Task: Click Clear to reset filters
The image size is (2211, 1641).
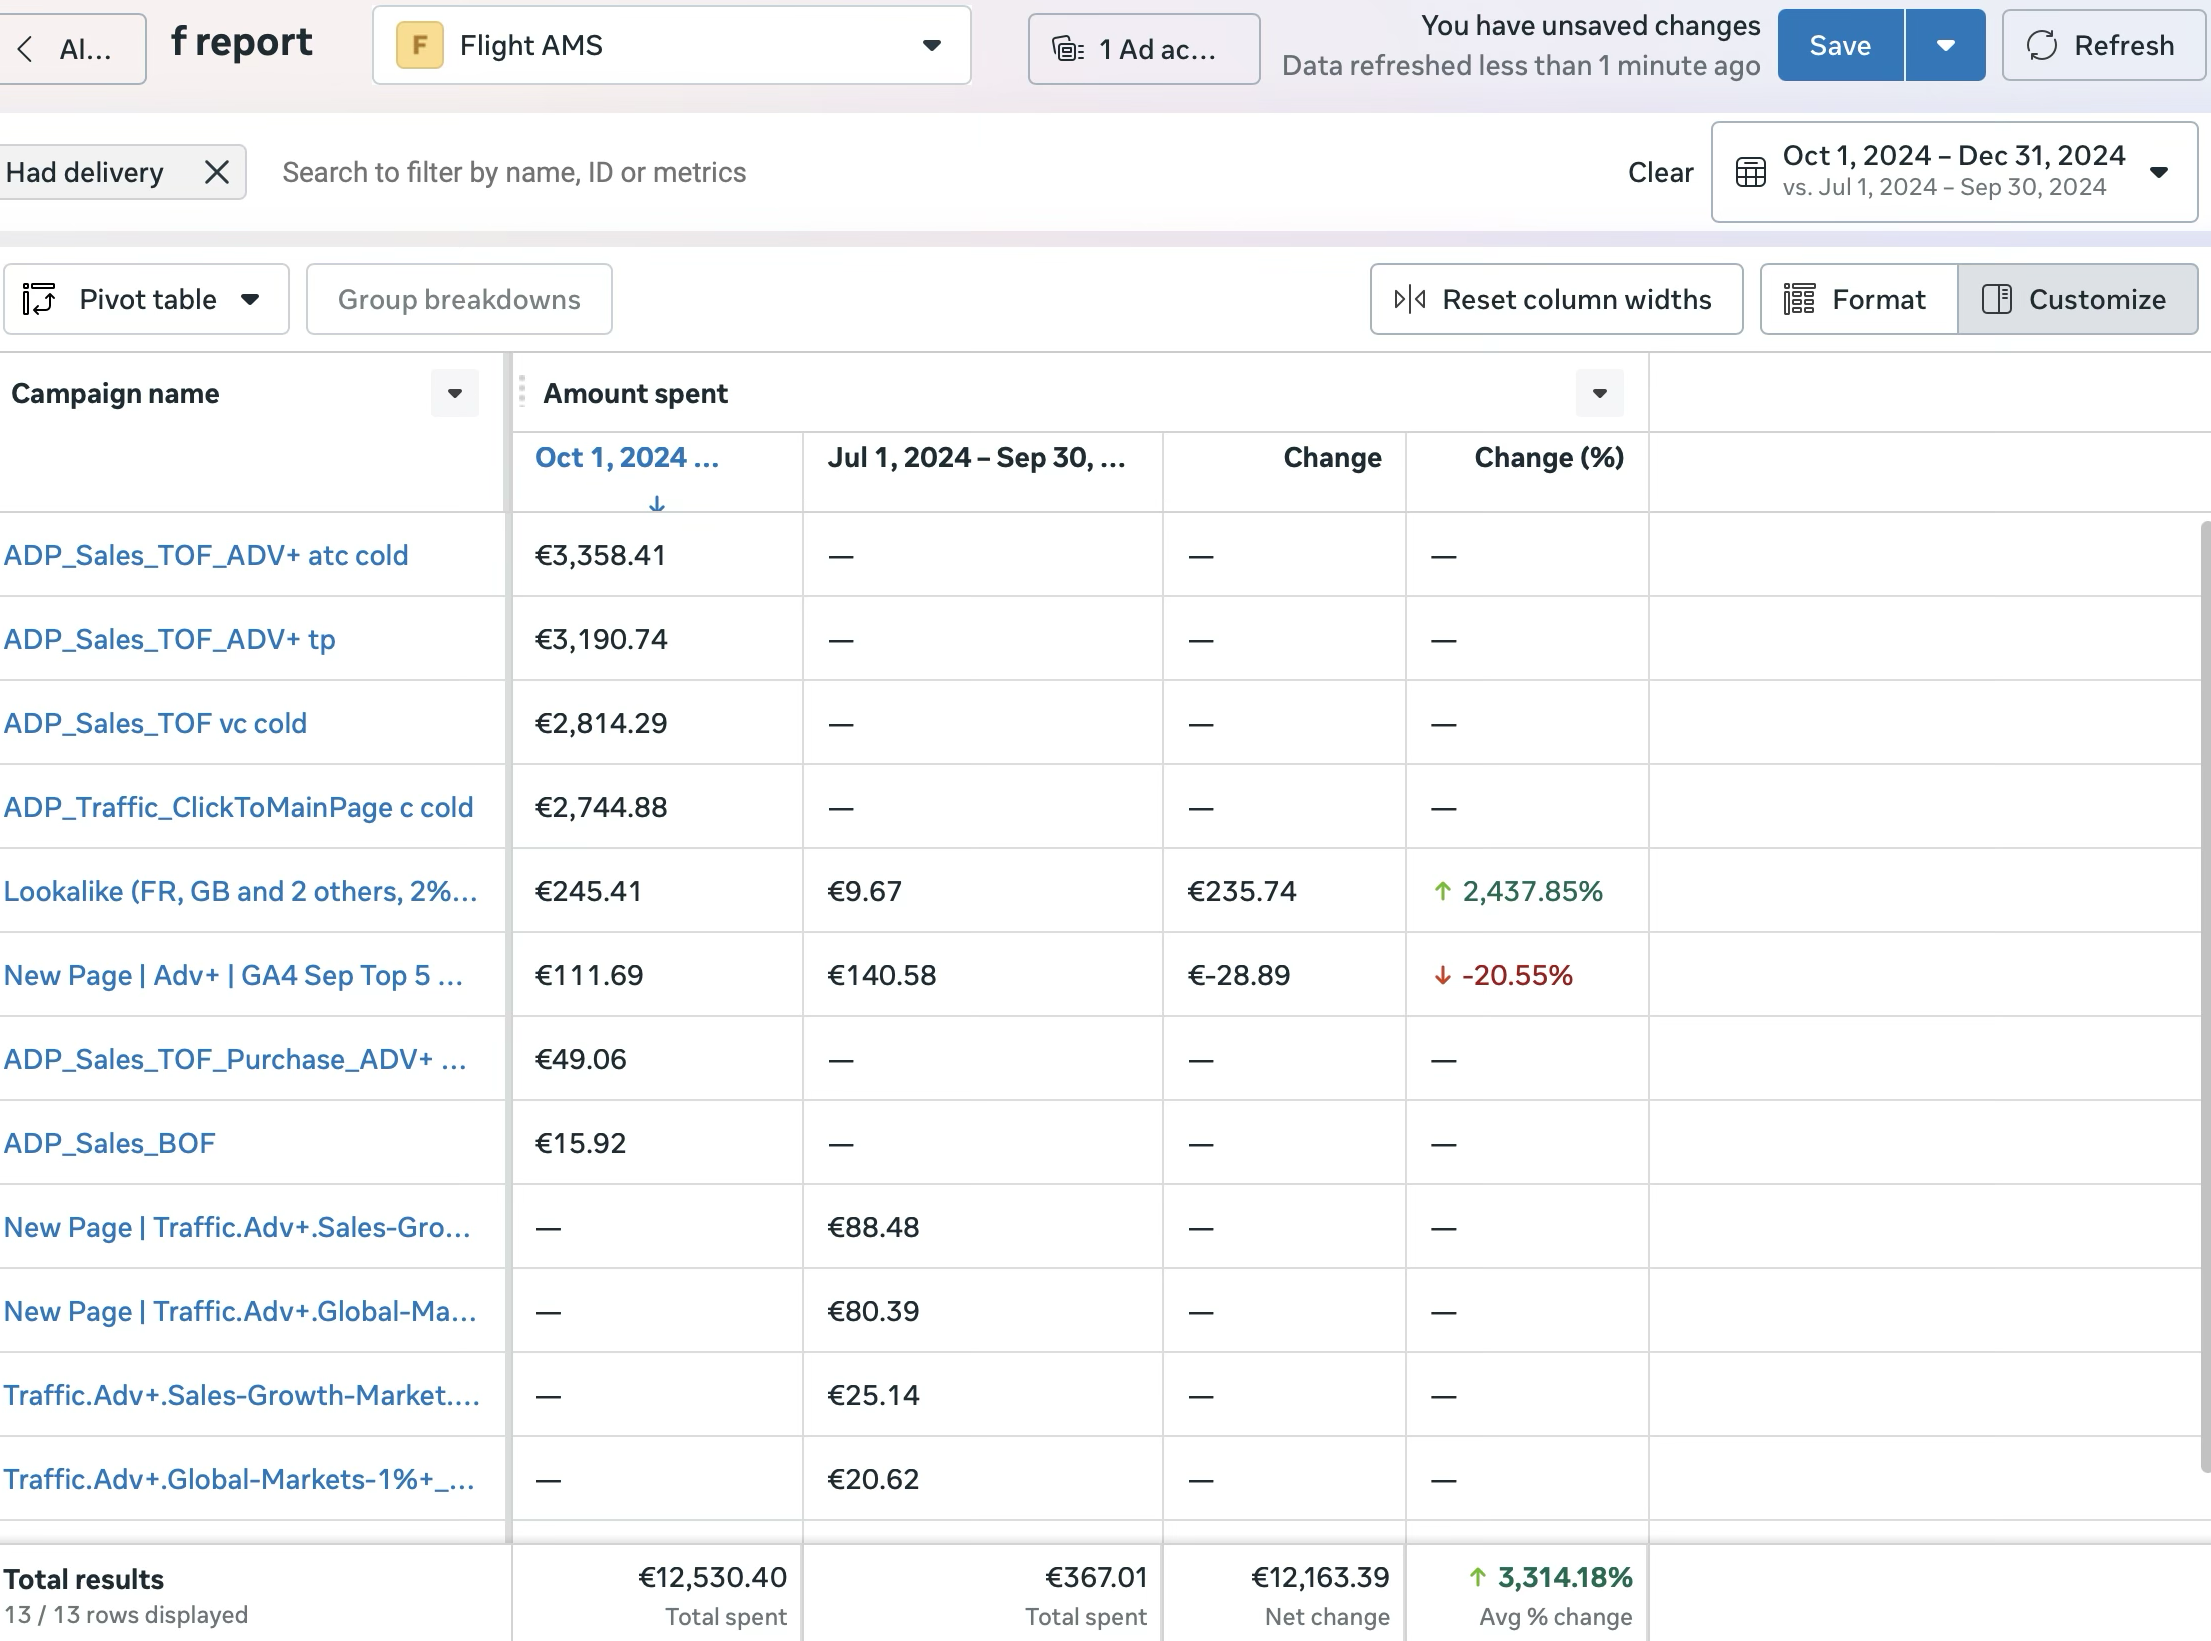Action: pyautogui.click(x=1660, y=172)
